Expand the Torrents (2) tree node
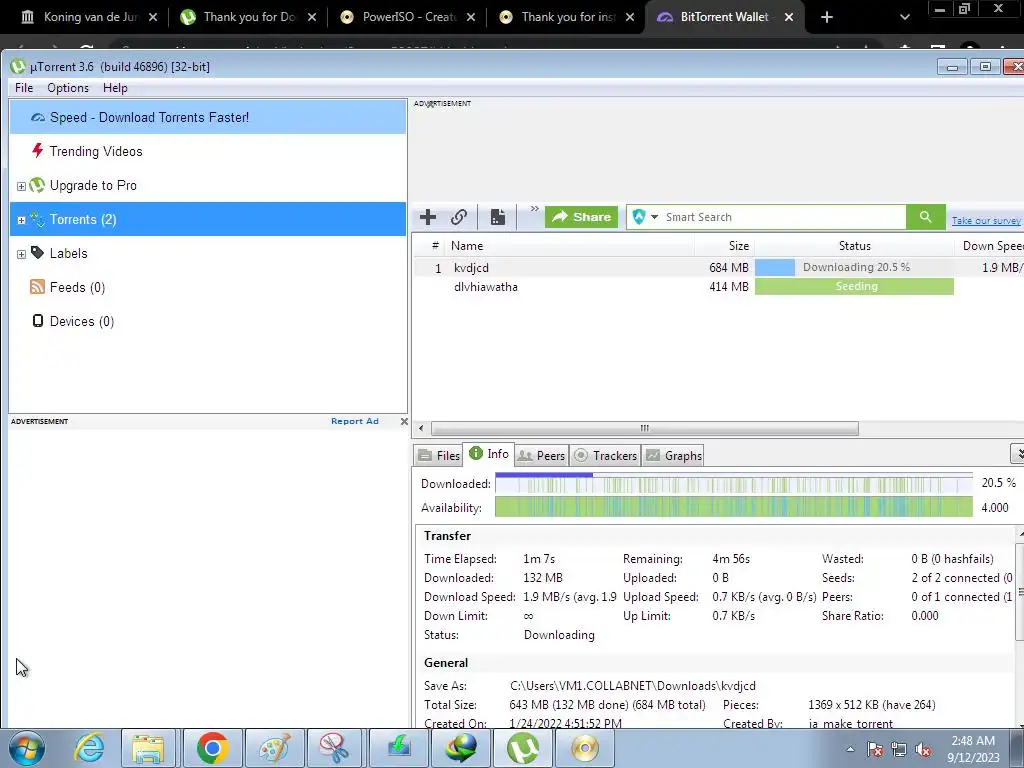 point(21,220)
